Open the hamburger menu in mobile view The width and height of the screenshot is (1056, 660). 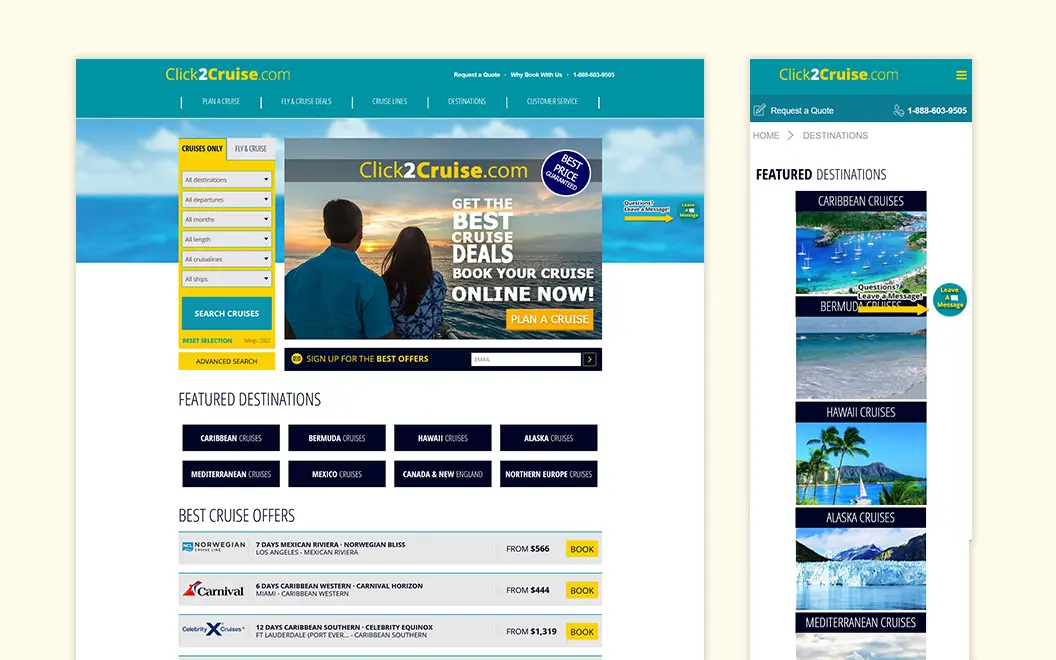(961, 75)
